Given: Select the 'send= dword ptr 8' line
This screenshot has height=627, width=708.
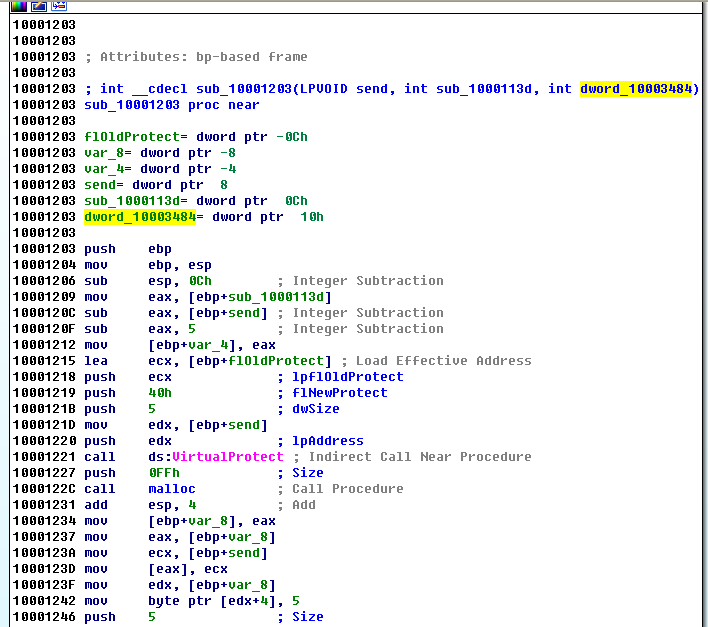Looking at the screenshot, I should click(x=156, y=185).
